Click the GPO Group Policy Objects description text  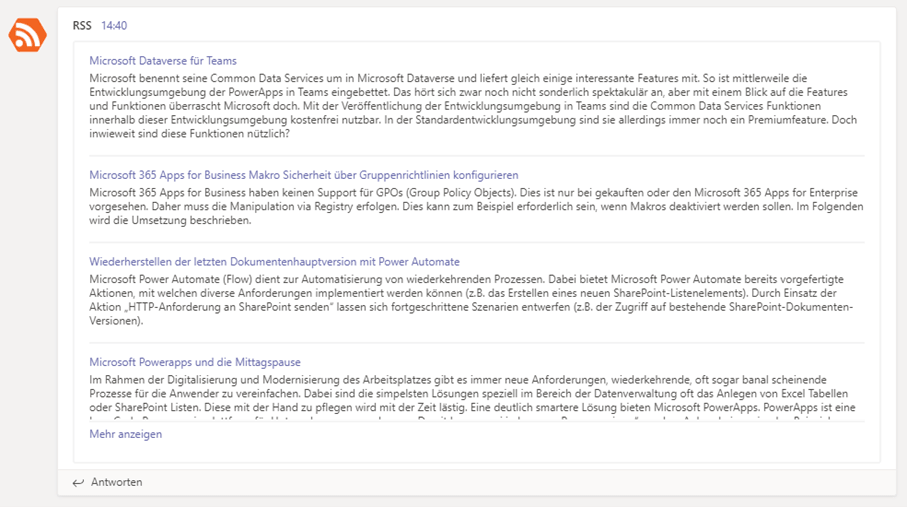[x=476, y=207]
